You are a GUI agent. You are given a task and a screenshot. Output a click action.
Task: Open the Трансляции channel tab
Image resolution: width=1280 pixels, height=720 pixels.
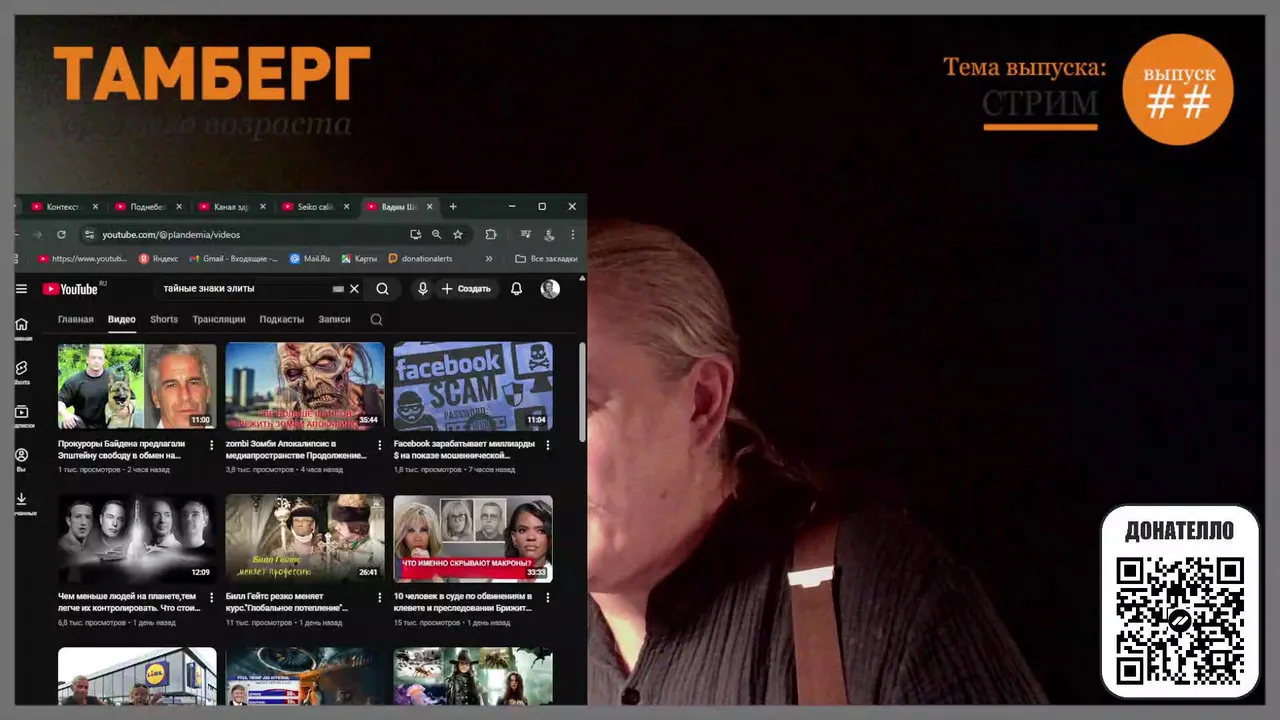219,320
